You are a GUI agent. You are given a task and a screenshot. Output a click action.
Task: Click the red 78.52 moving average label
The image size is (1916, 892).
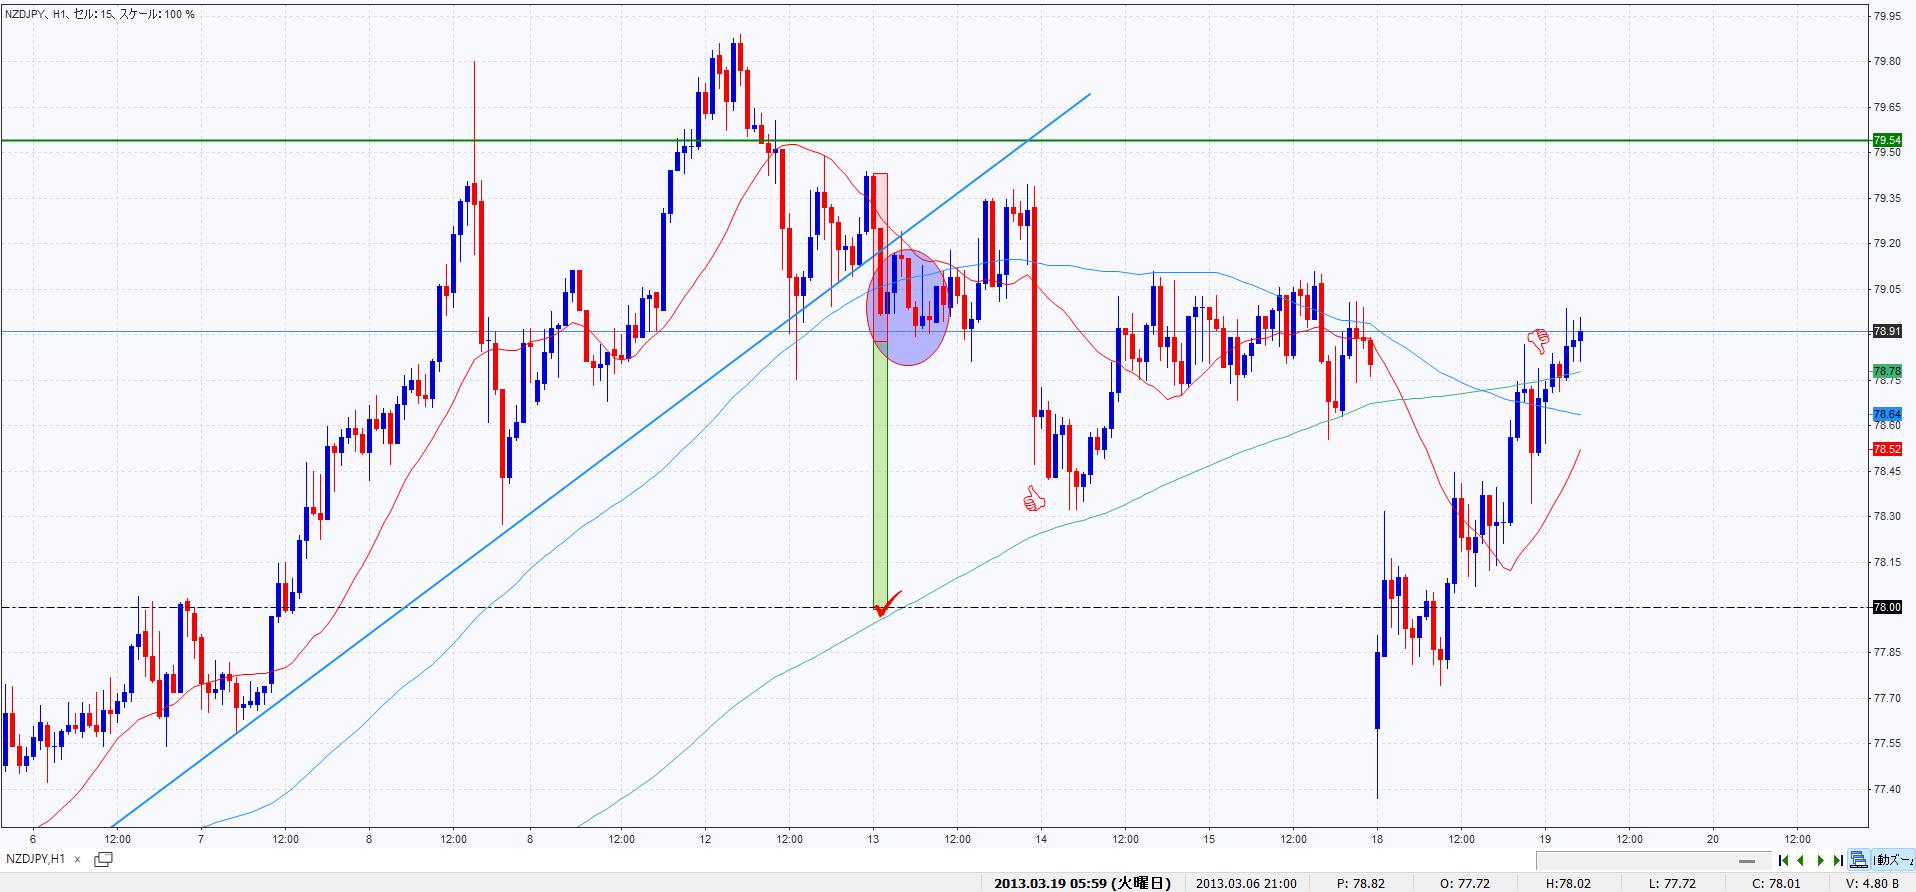[1887, 450]
